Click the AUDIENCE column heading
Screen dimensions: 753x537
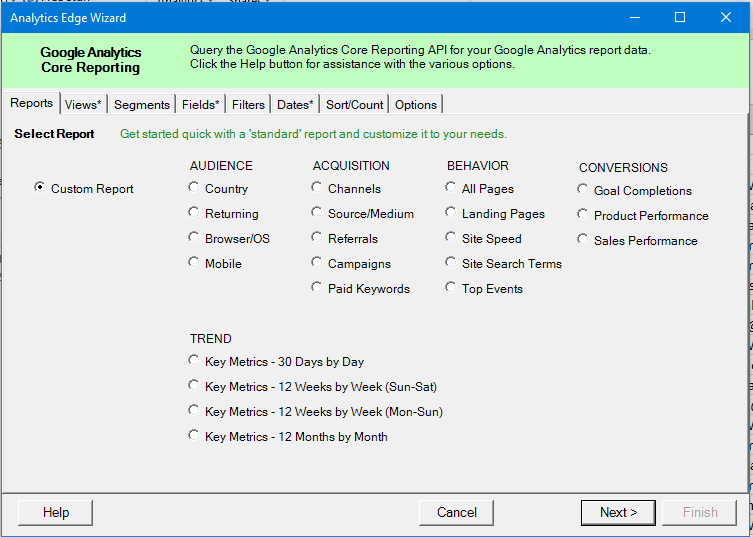pyautogui.click(x=221, y=166)
